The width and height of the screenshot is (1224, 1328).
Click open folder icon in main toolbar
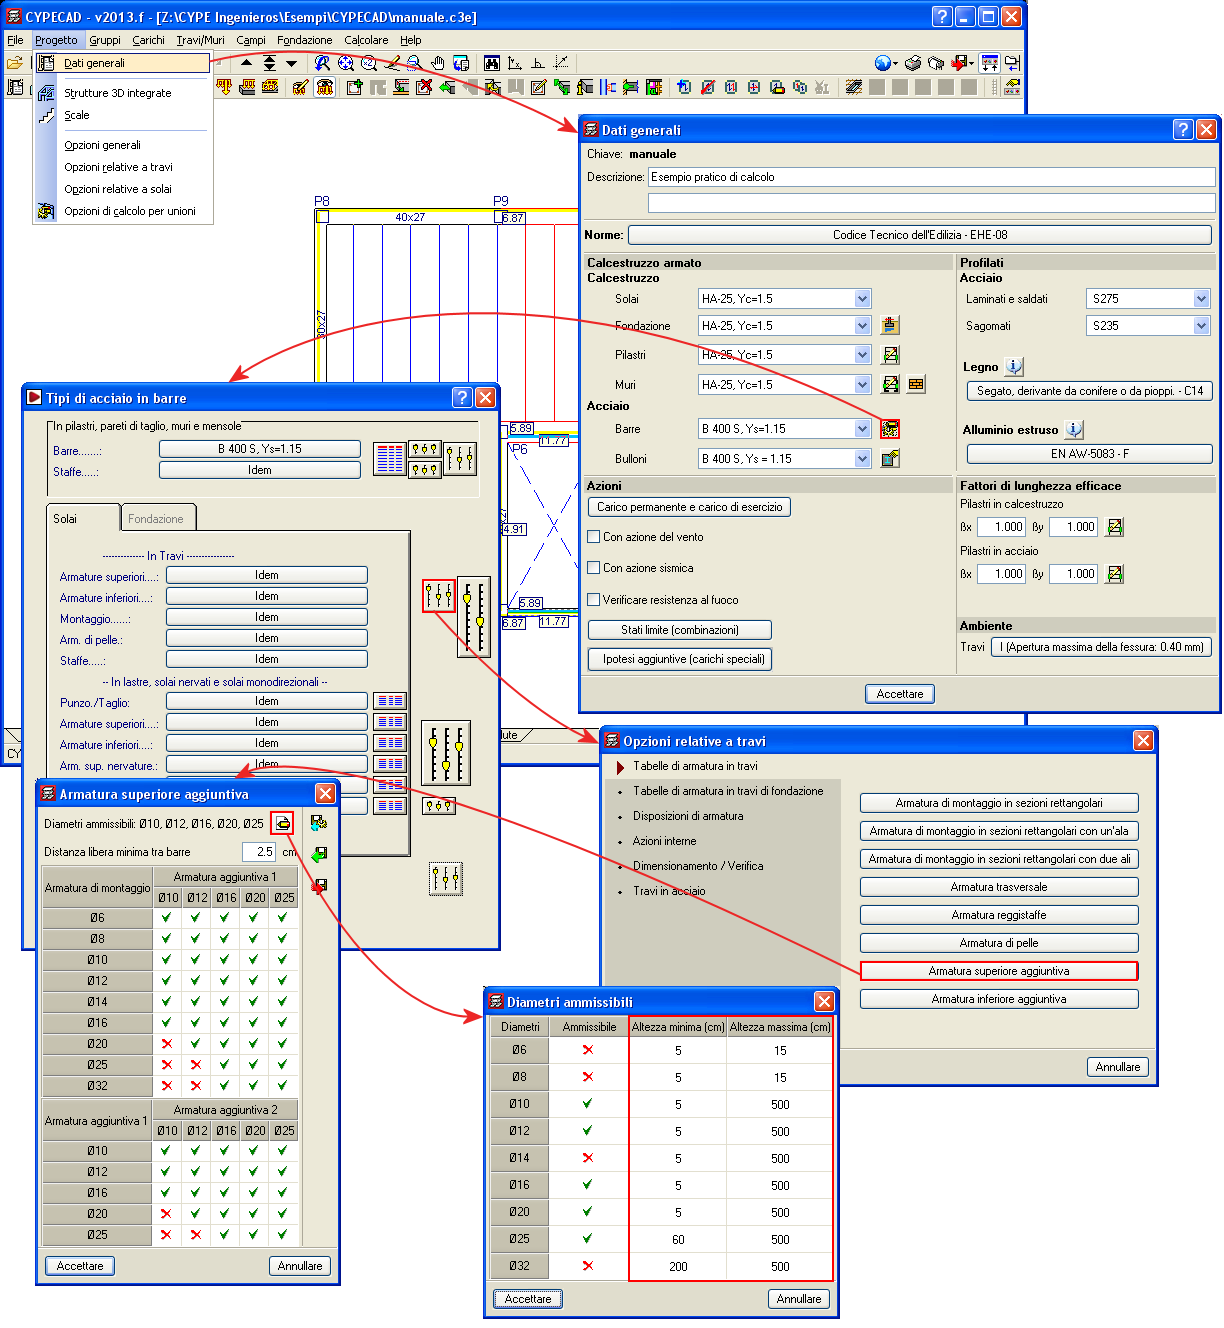14,63
